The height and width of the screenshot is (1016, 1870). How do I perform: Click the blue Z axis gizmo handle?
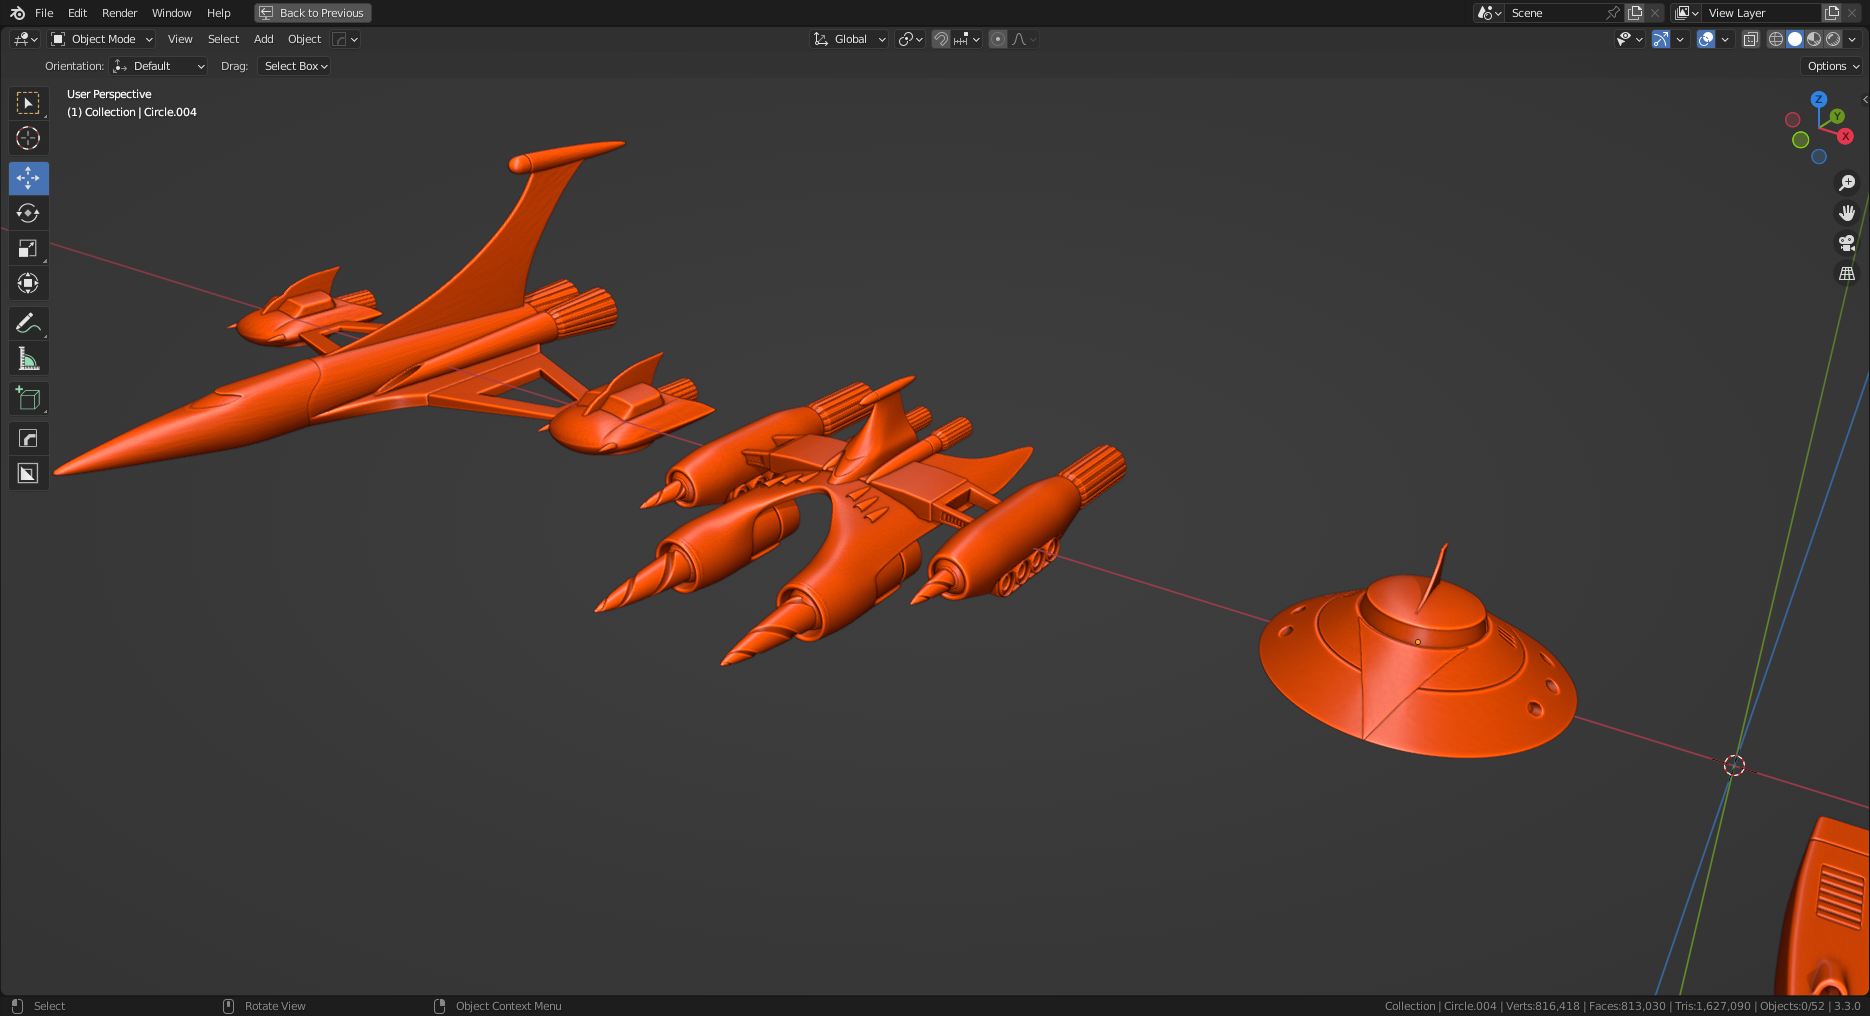tap(1819, 99)
